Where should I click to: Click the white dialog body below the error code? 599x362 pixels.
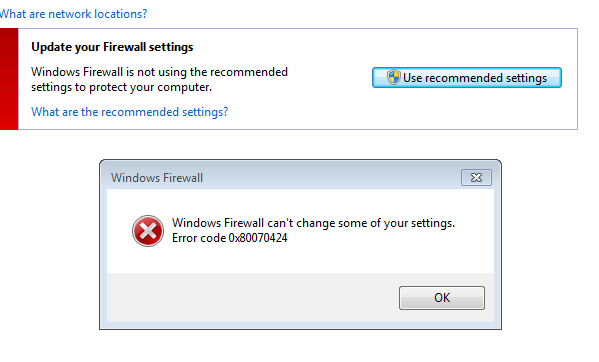pos(300,260)
